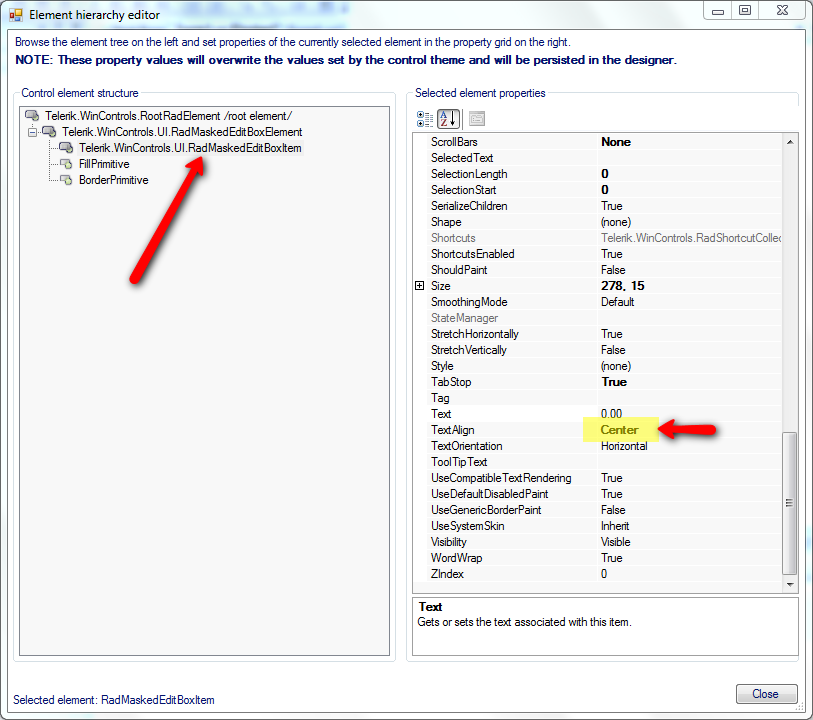Select the StateManager property label
The image size is (813, 720).
[x=464, y=318]
